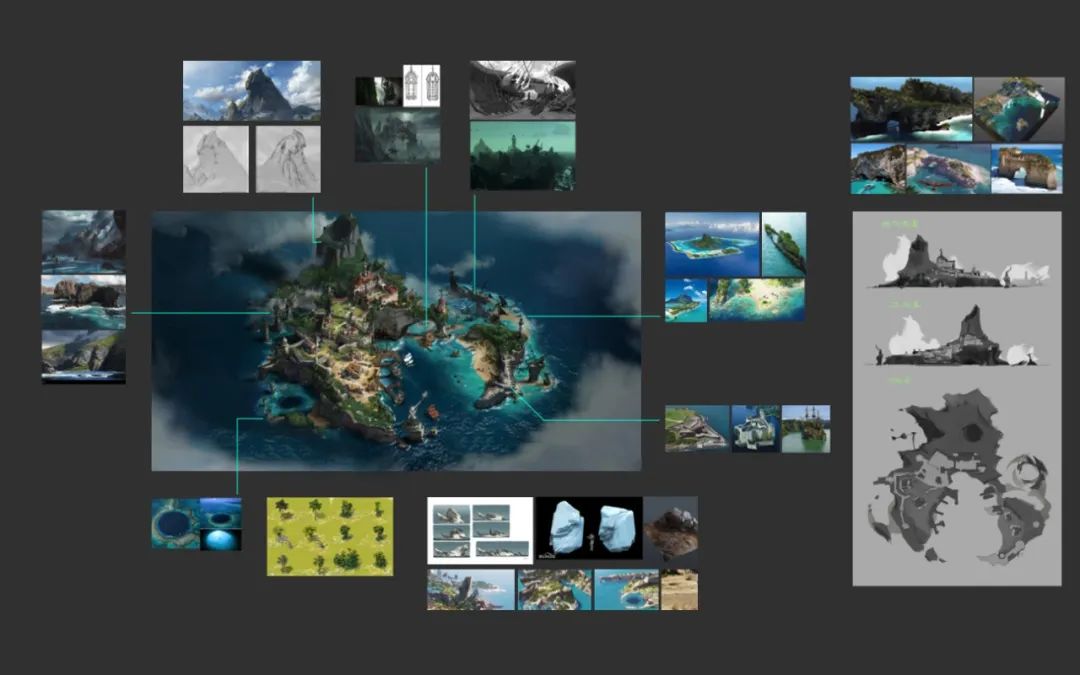Select the small dark cave thumbnail beside the lanterns
1080x675 pixels.
[378, 91]
